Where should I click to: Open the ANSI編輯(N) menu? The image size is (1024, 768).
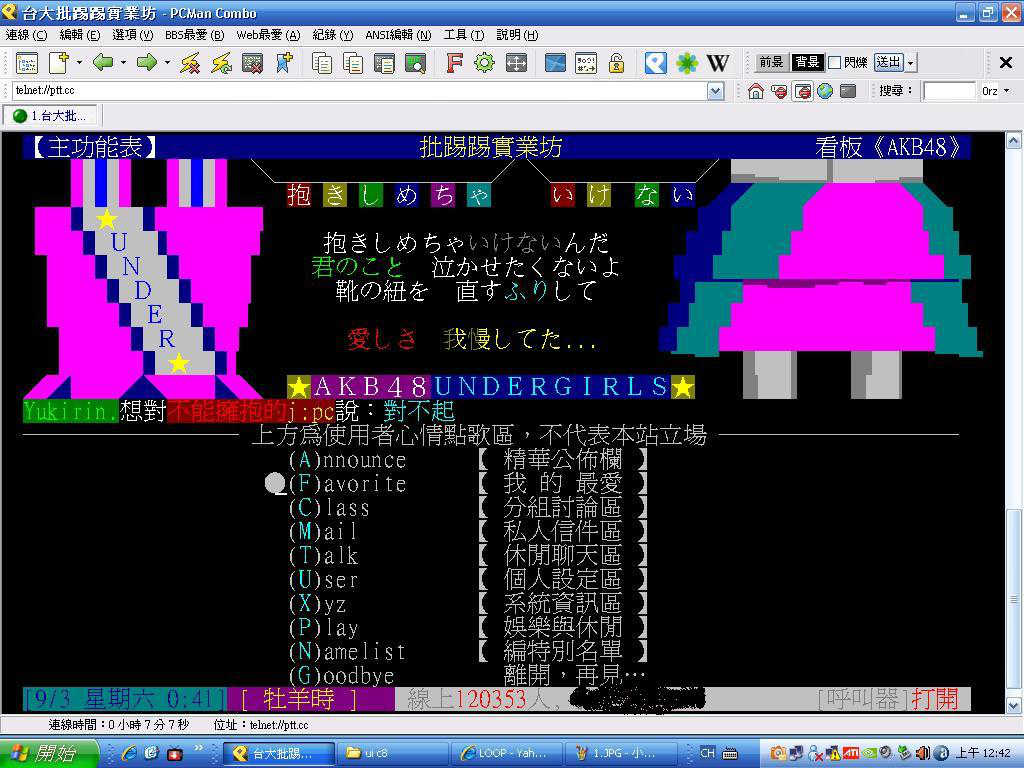[398, 35]
